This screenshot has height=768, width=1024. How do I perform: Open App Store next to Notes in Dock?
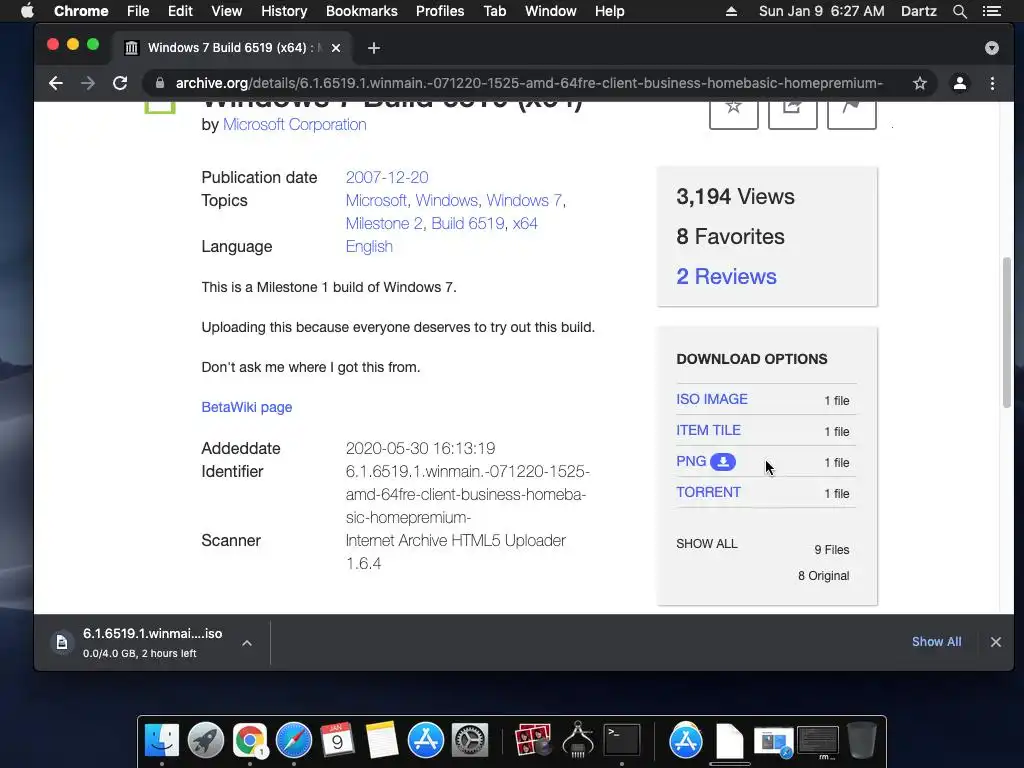tap(426, 741)
